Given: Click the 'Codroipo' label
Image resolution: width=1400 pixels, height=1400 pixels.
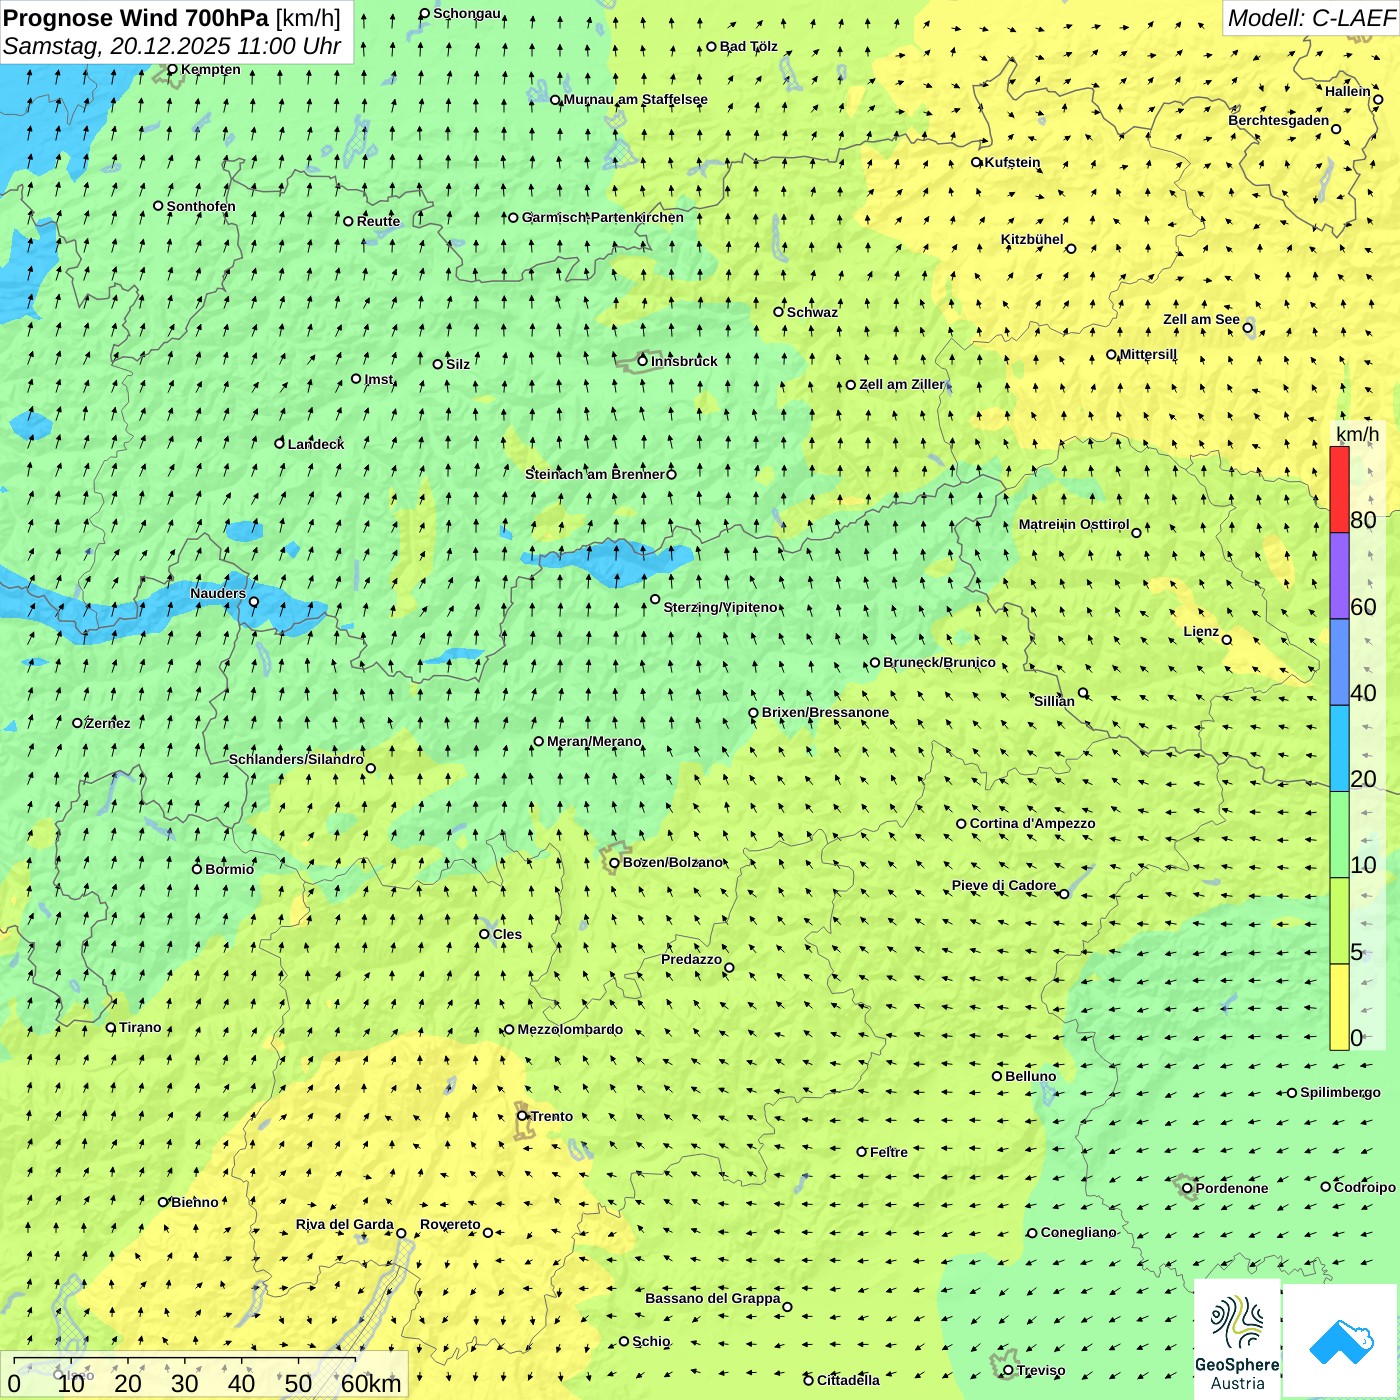Looking at the screenshot, I should click(1365, 1187).
